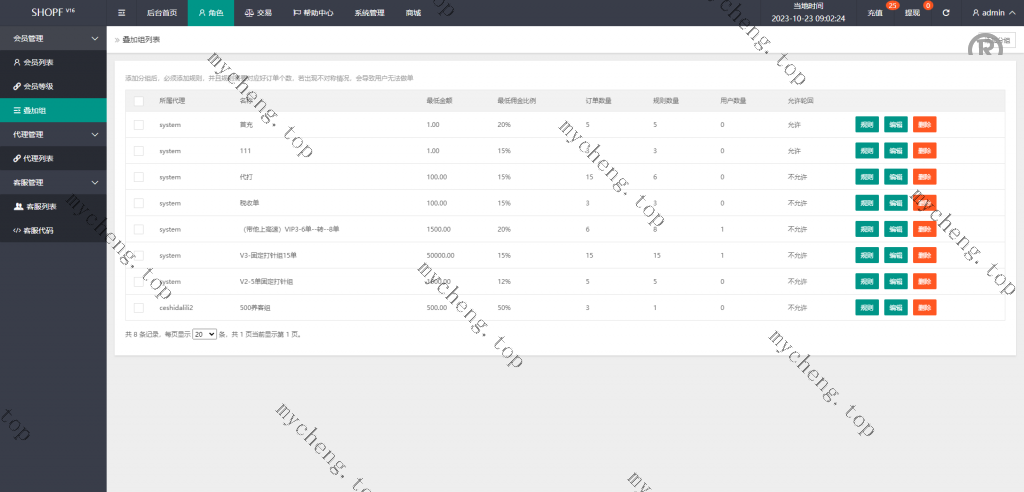
Task: Open the page size dropdown showing 20
Action: point(204,334)
